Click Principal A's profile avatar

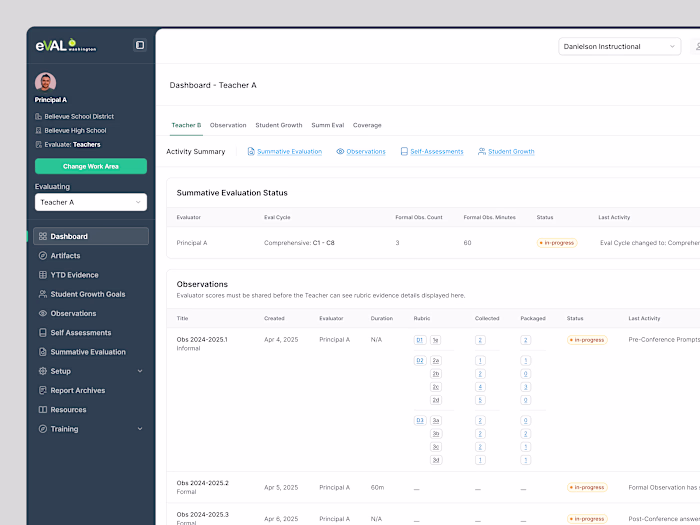tap(46, 82)
